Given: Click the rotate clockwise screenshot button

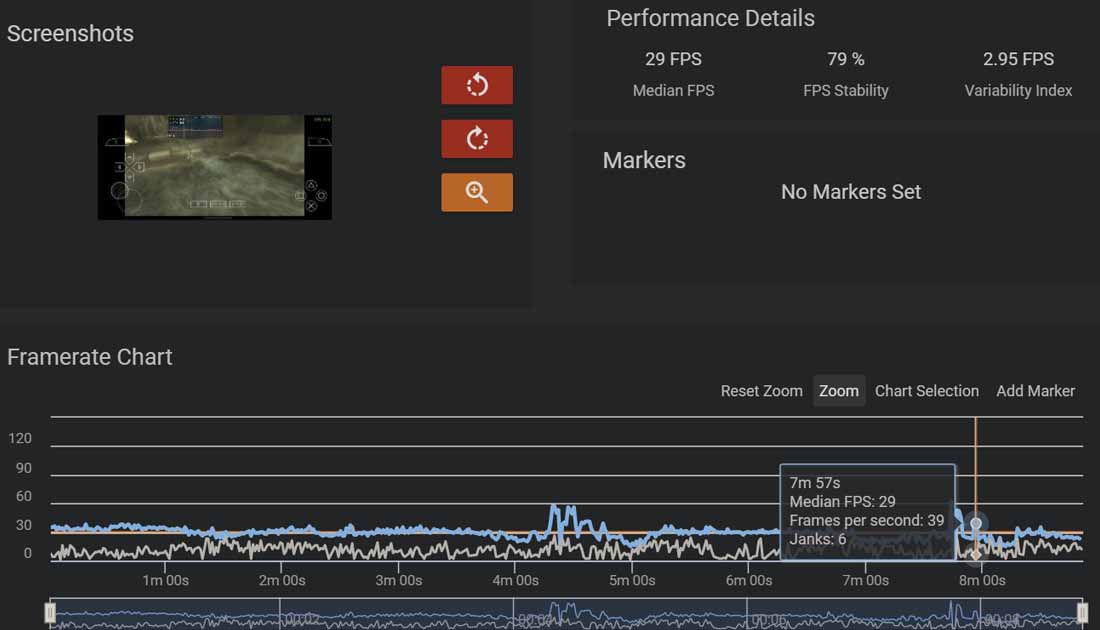Looking at the screenshot, I should pos(477,139).
